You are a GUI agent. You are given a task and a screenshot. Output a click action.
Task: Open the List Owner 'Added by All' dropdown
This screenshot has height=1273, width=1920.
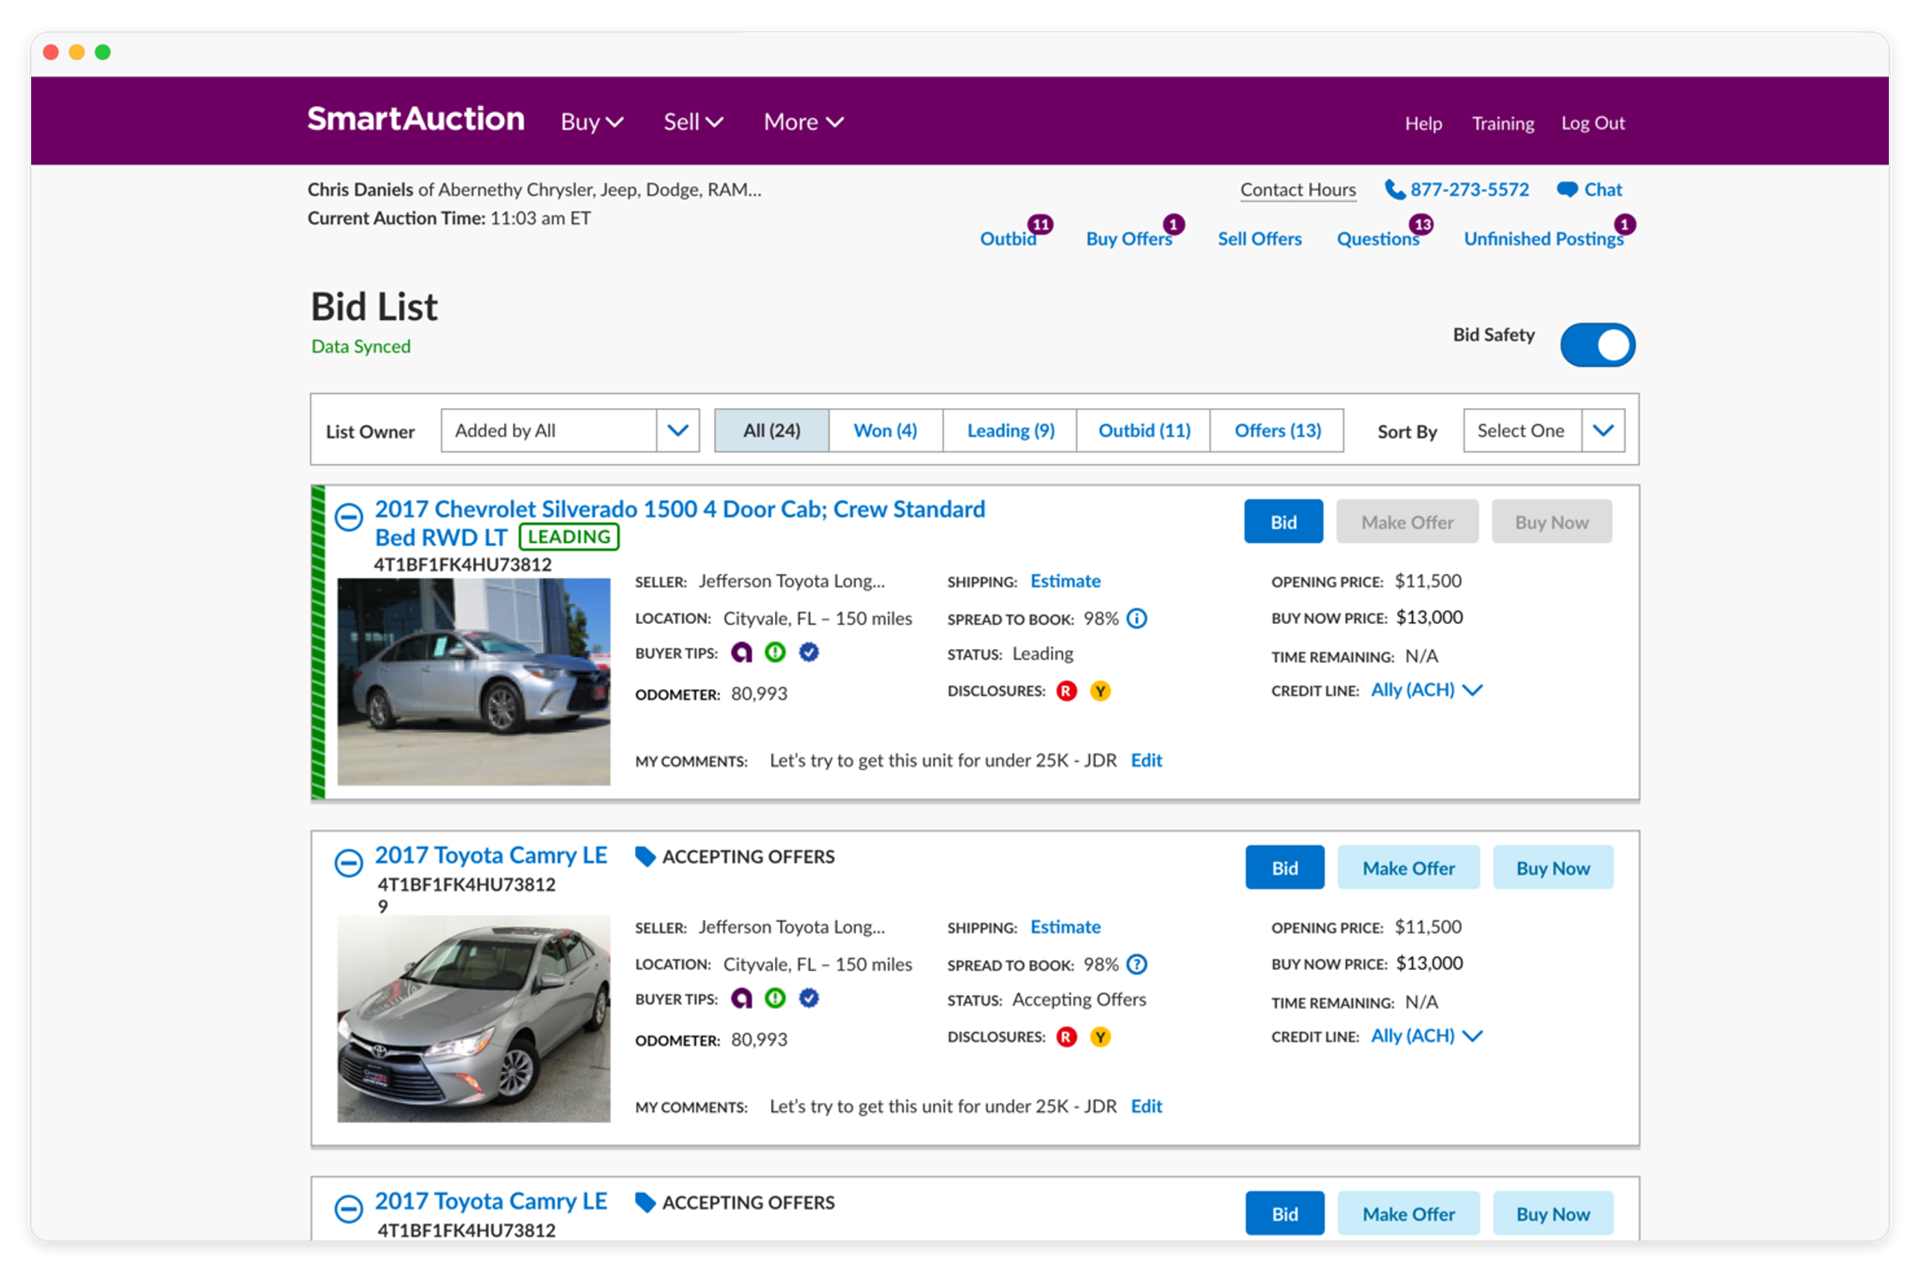pyautogui.click(x=570, y=431)
